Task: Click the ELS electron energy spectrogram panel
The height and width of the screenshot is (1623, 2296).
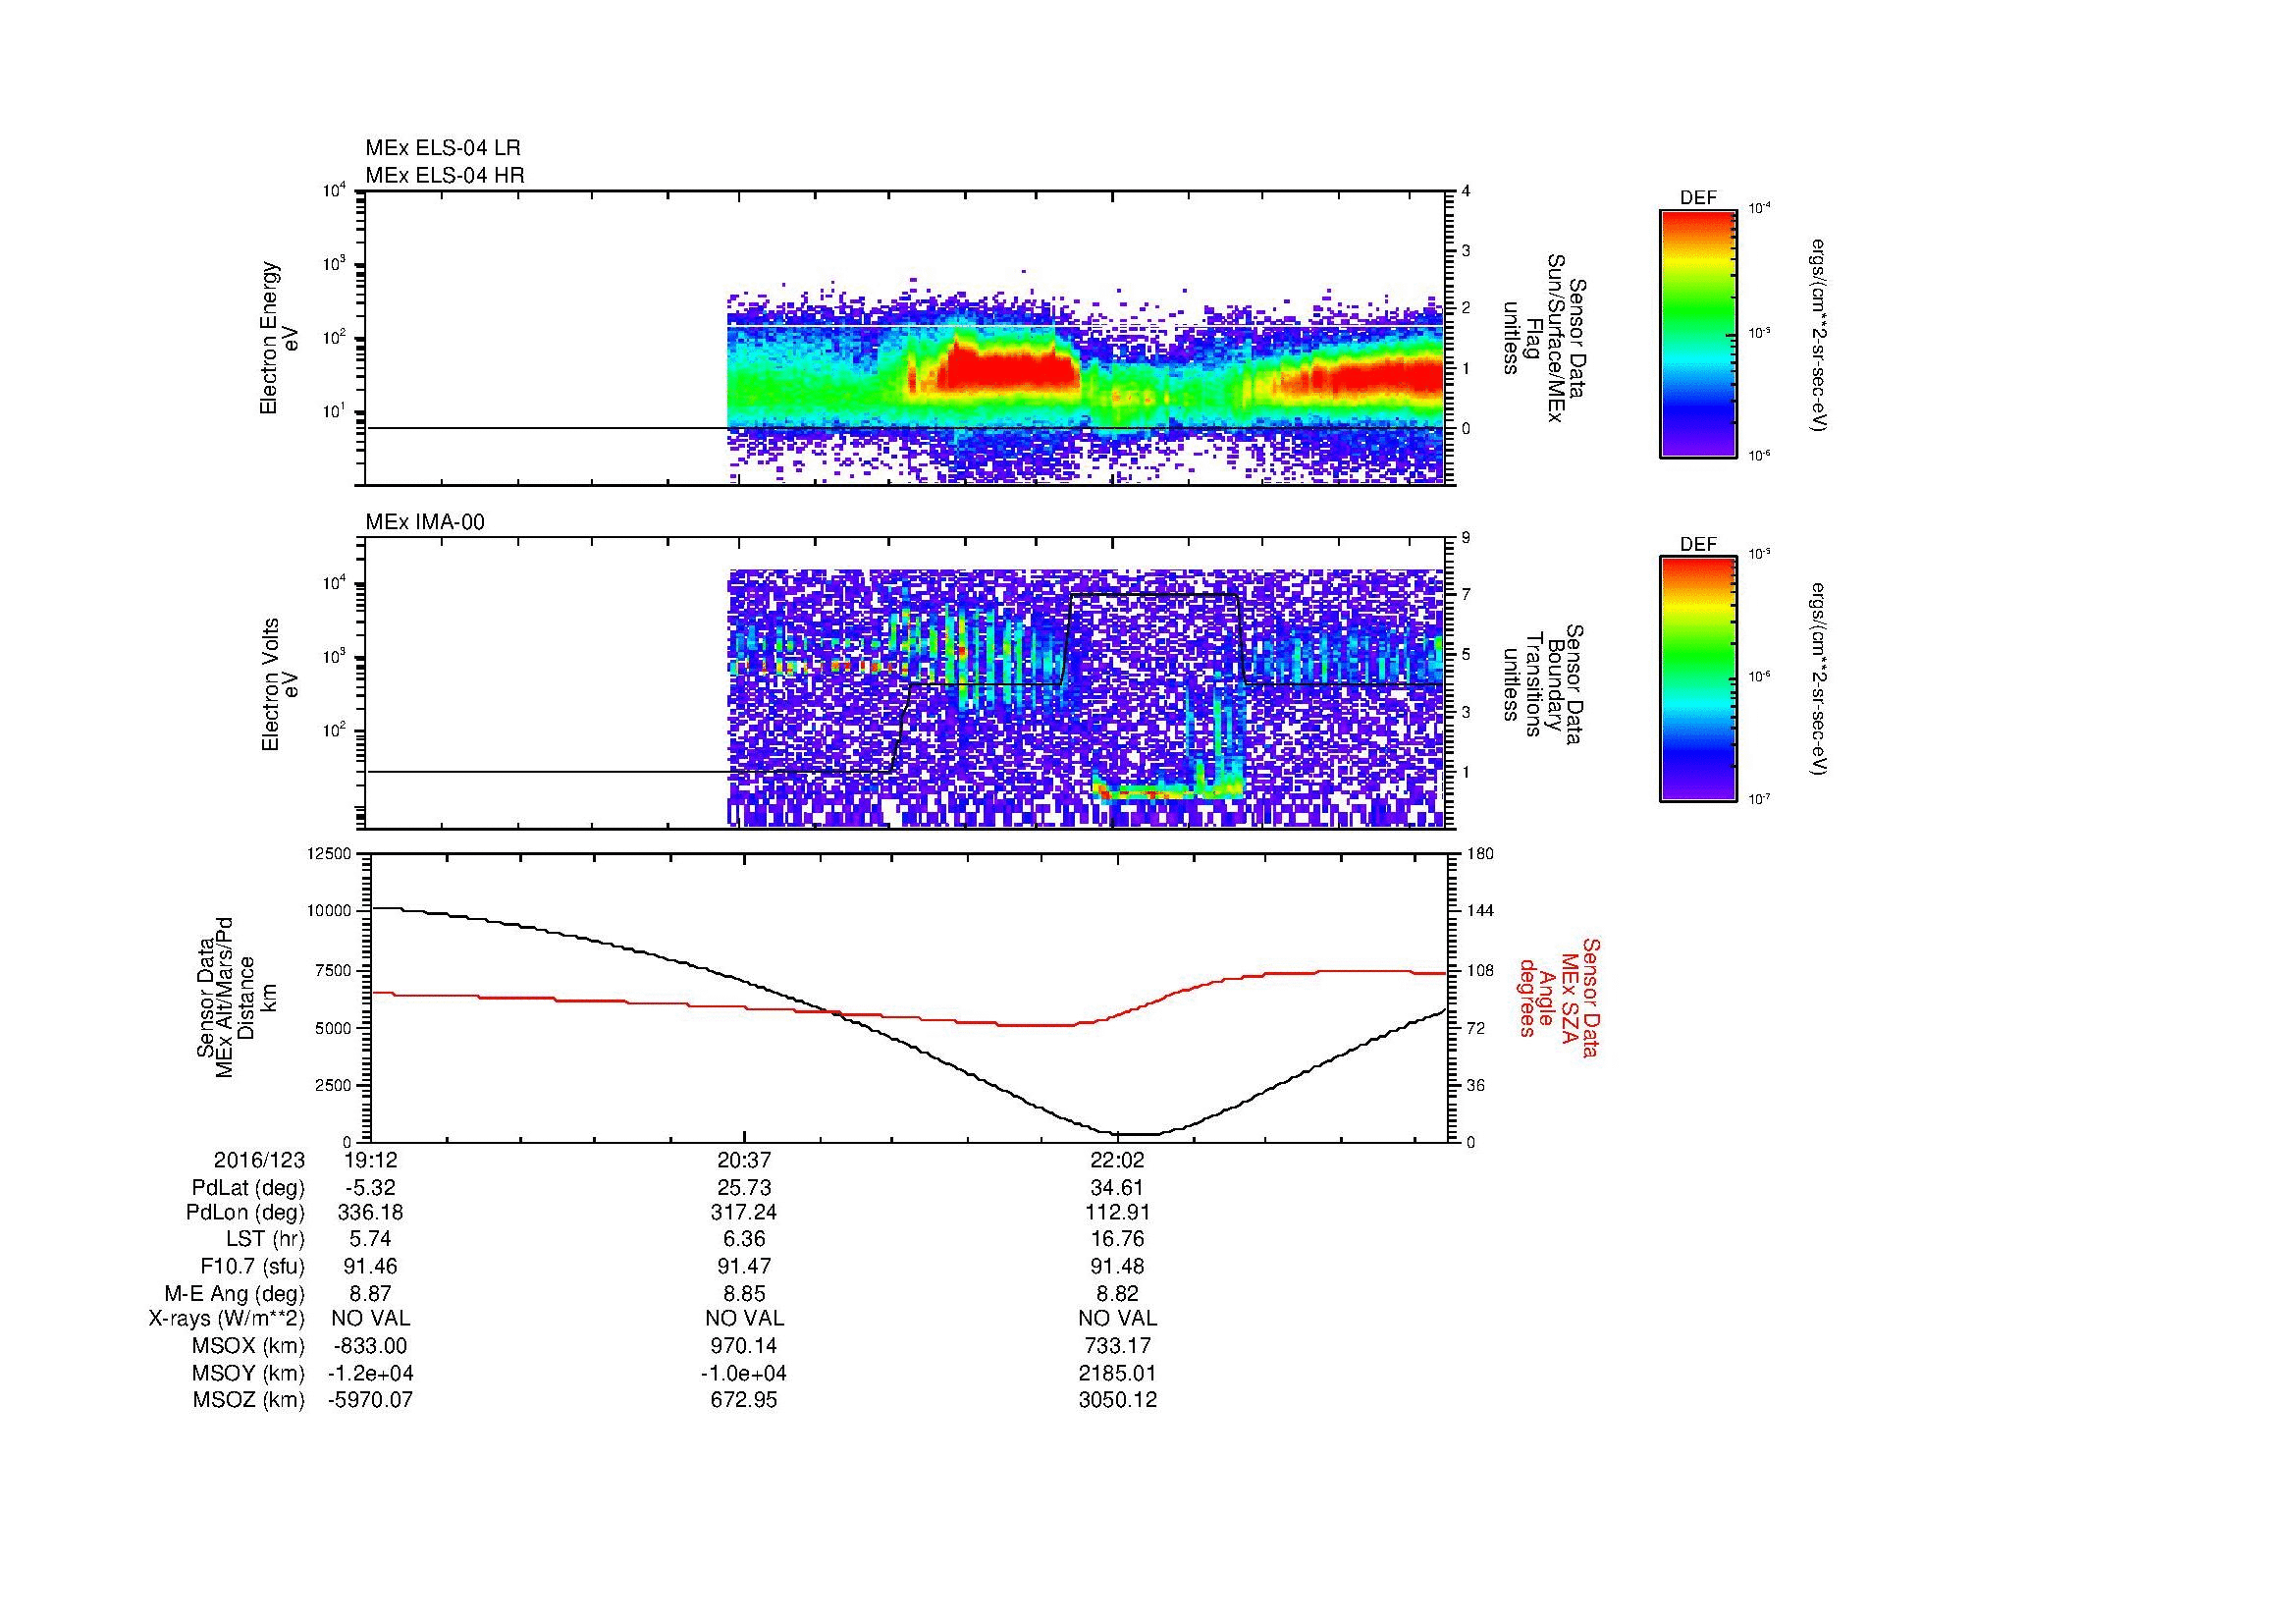Action: coord(906,338)
